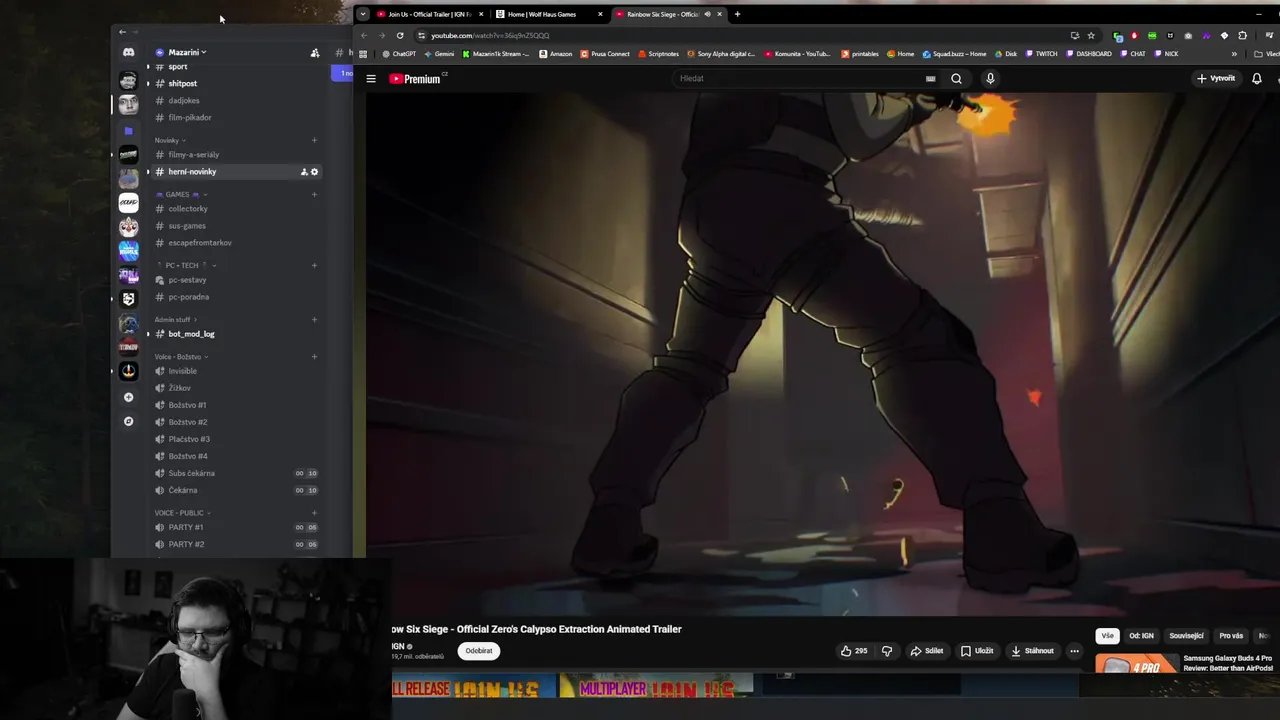Screen dimensions: 1280x720
Task: Add channel to Voice - Božstvo category
Action: (x=314, y=356)
